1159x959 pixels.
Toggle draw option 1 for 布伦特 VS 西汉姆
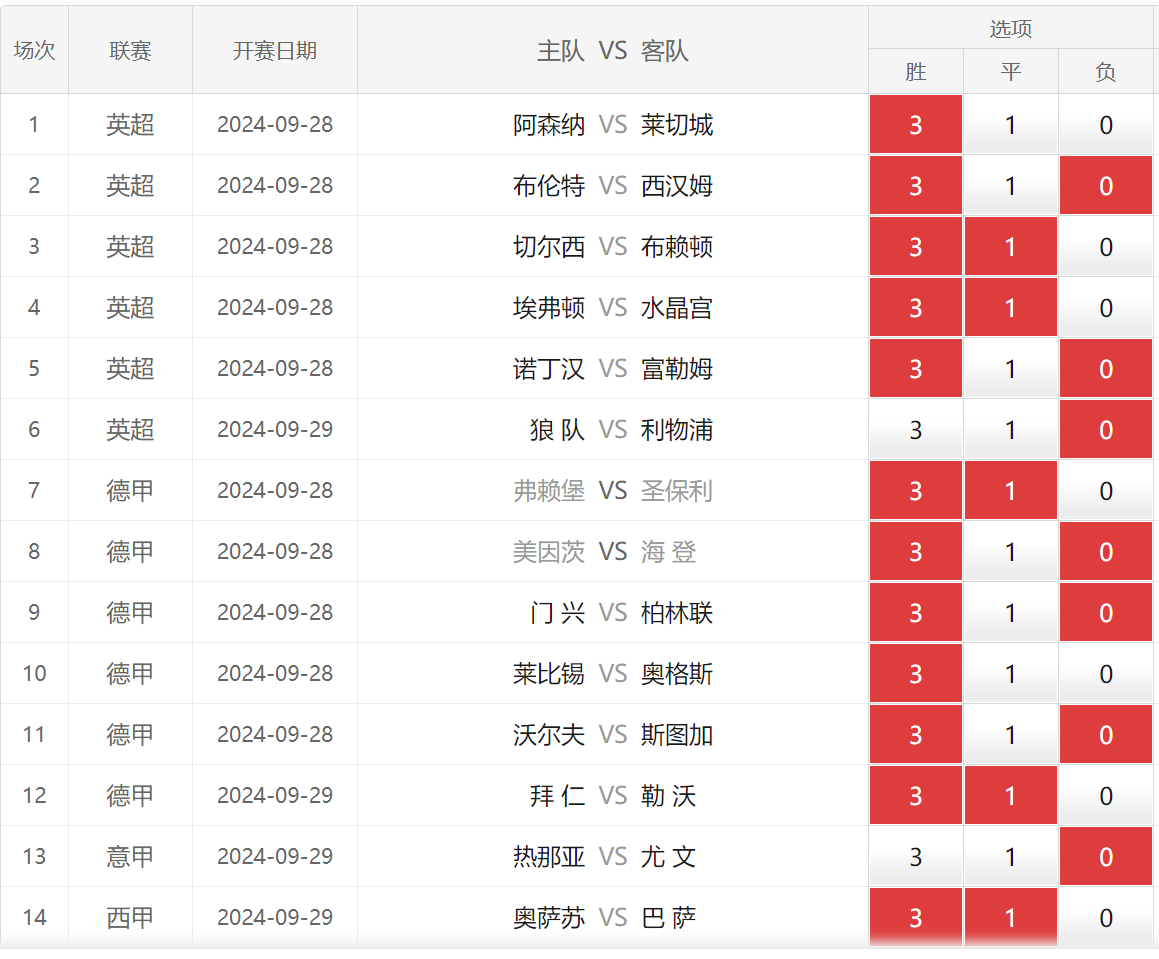[1010, 185]
